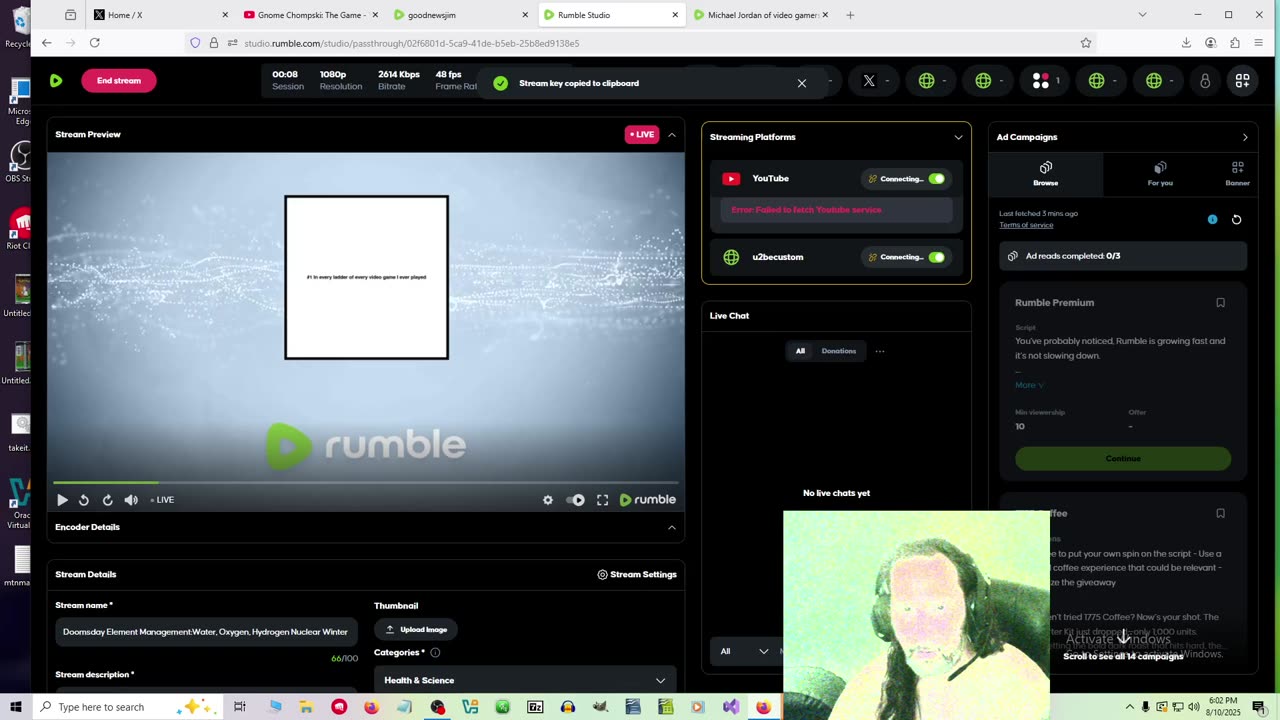The image size is (1280, 720).
Task: Refresh the ad campaigns list
Action: (x=1236, y=219)
